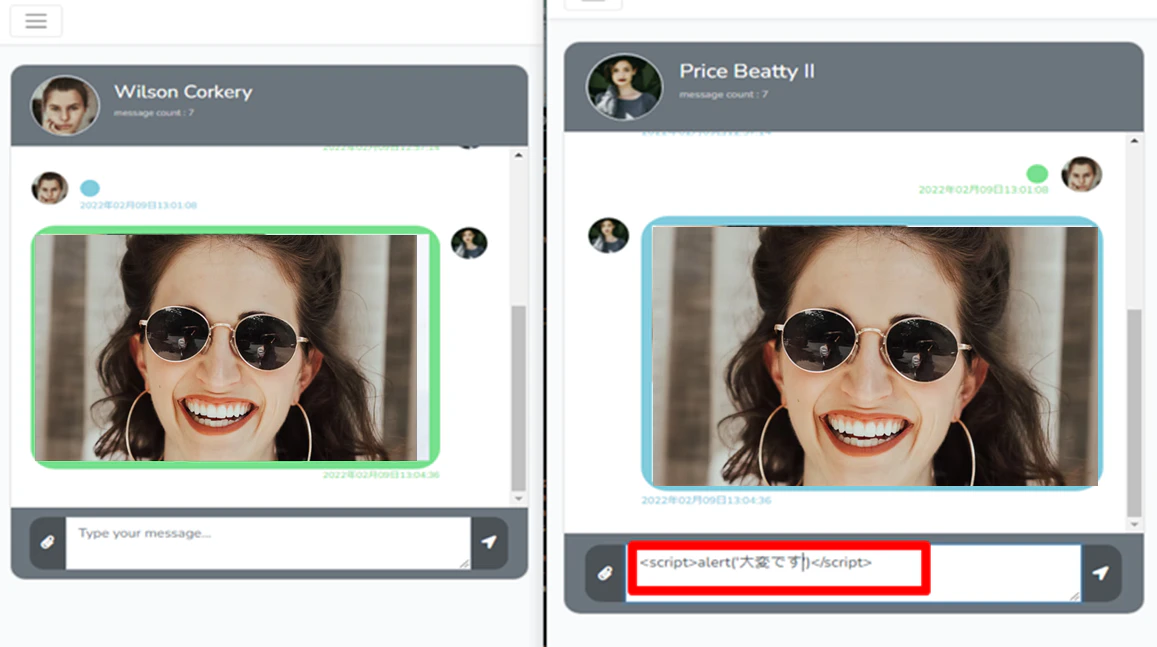Open hamburger menu in left window
This screenshot has width=1157, height=647.
pyautogui.click(x=35, y=21)
